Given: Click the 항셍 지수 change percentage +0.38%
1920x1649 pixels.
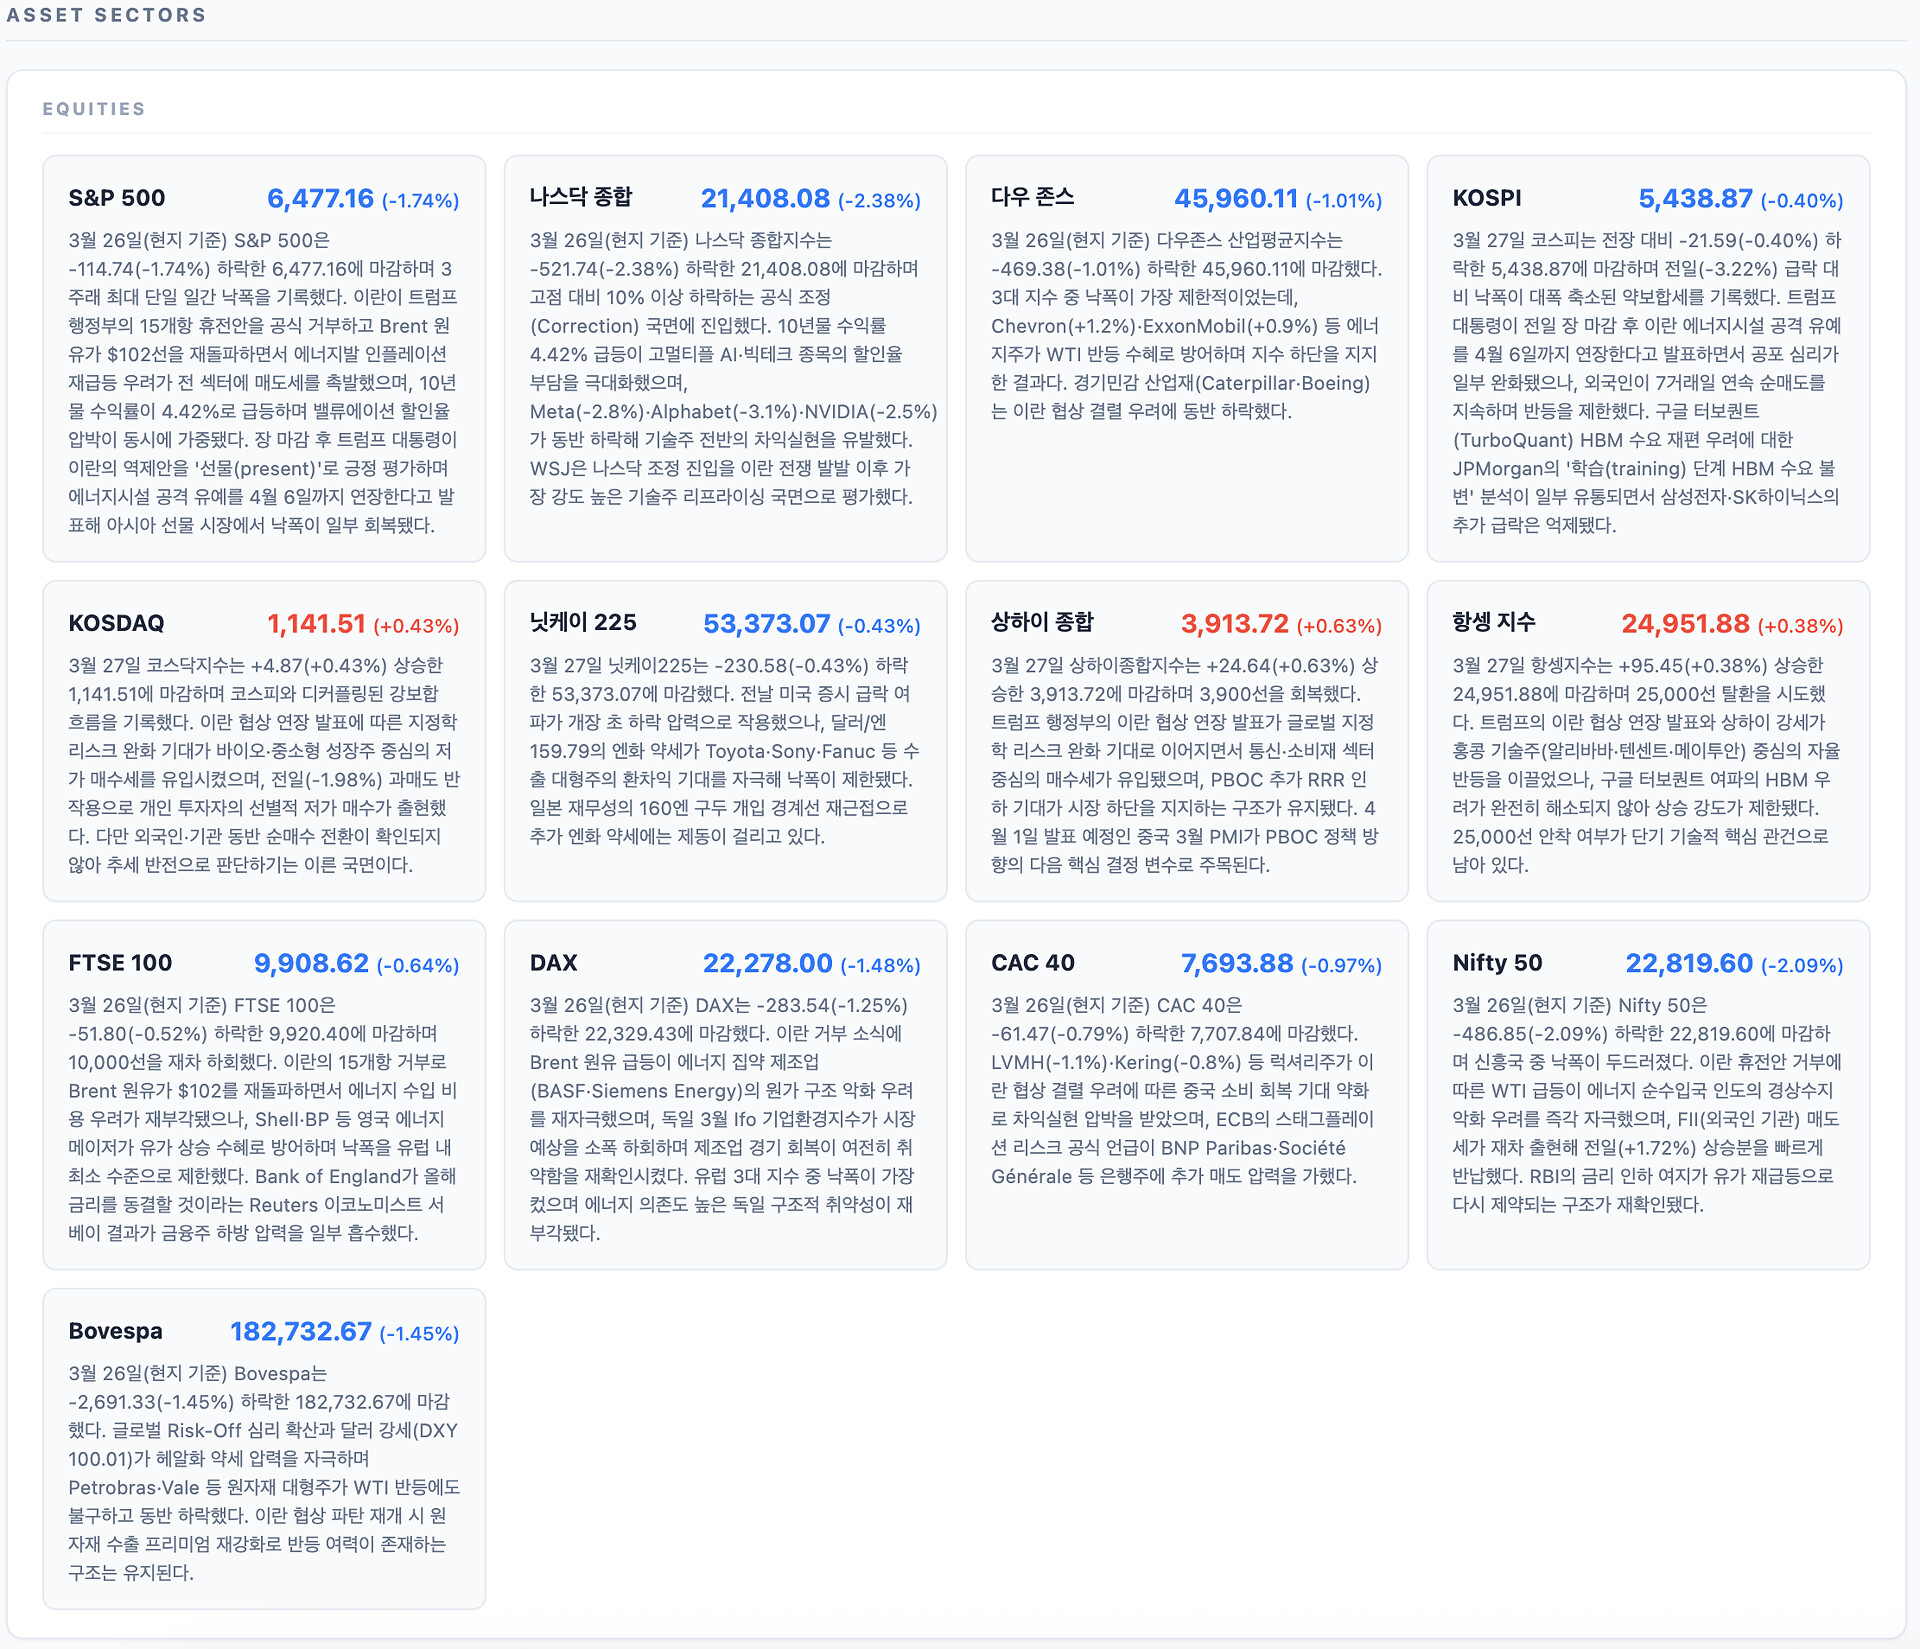Looking at the screenshot, I should coord(1800,625).
